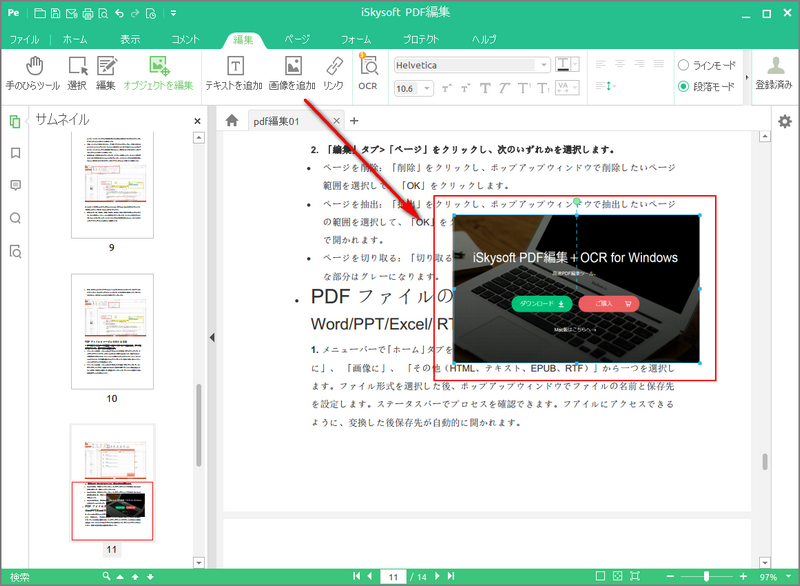
Task: Click 画像を追加 to insert an image
Action: [290, 75]
